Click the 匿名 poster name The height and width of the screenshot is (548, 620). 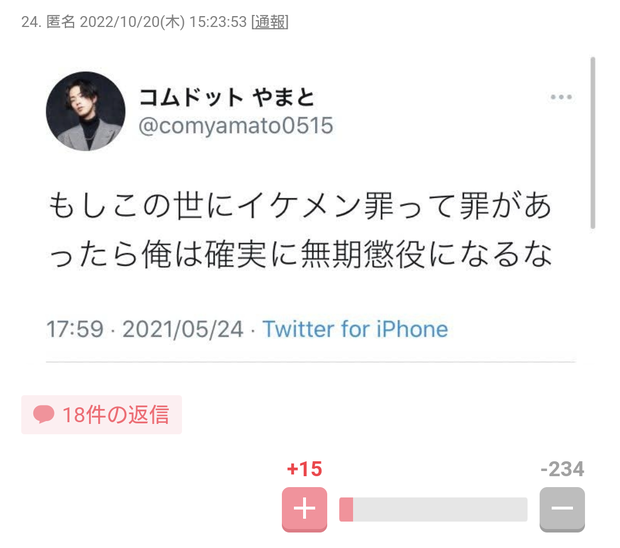pos(60,22)
